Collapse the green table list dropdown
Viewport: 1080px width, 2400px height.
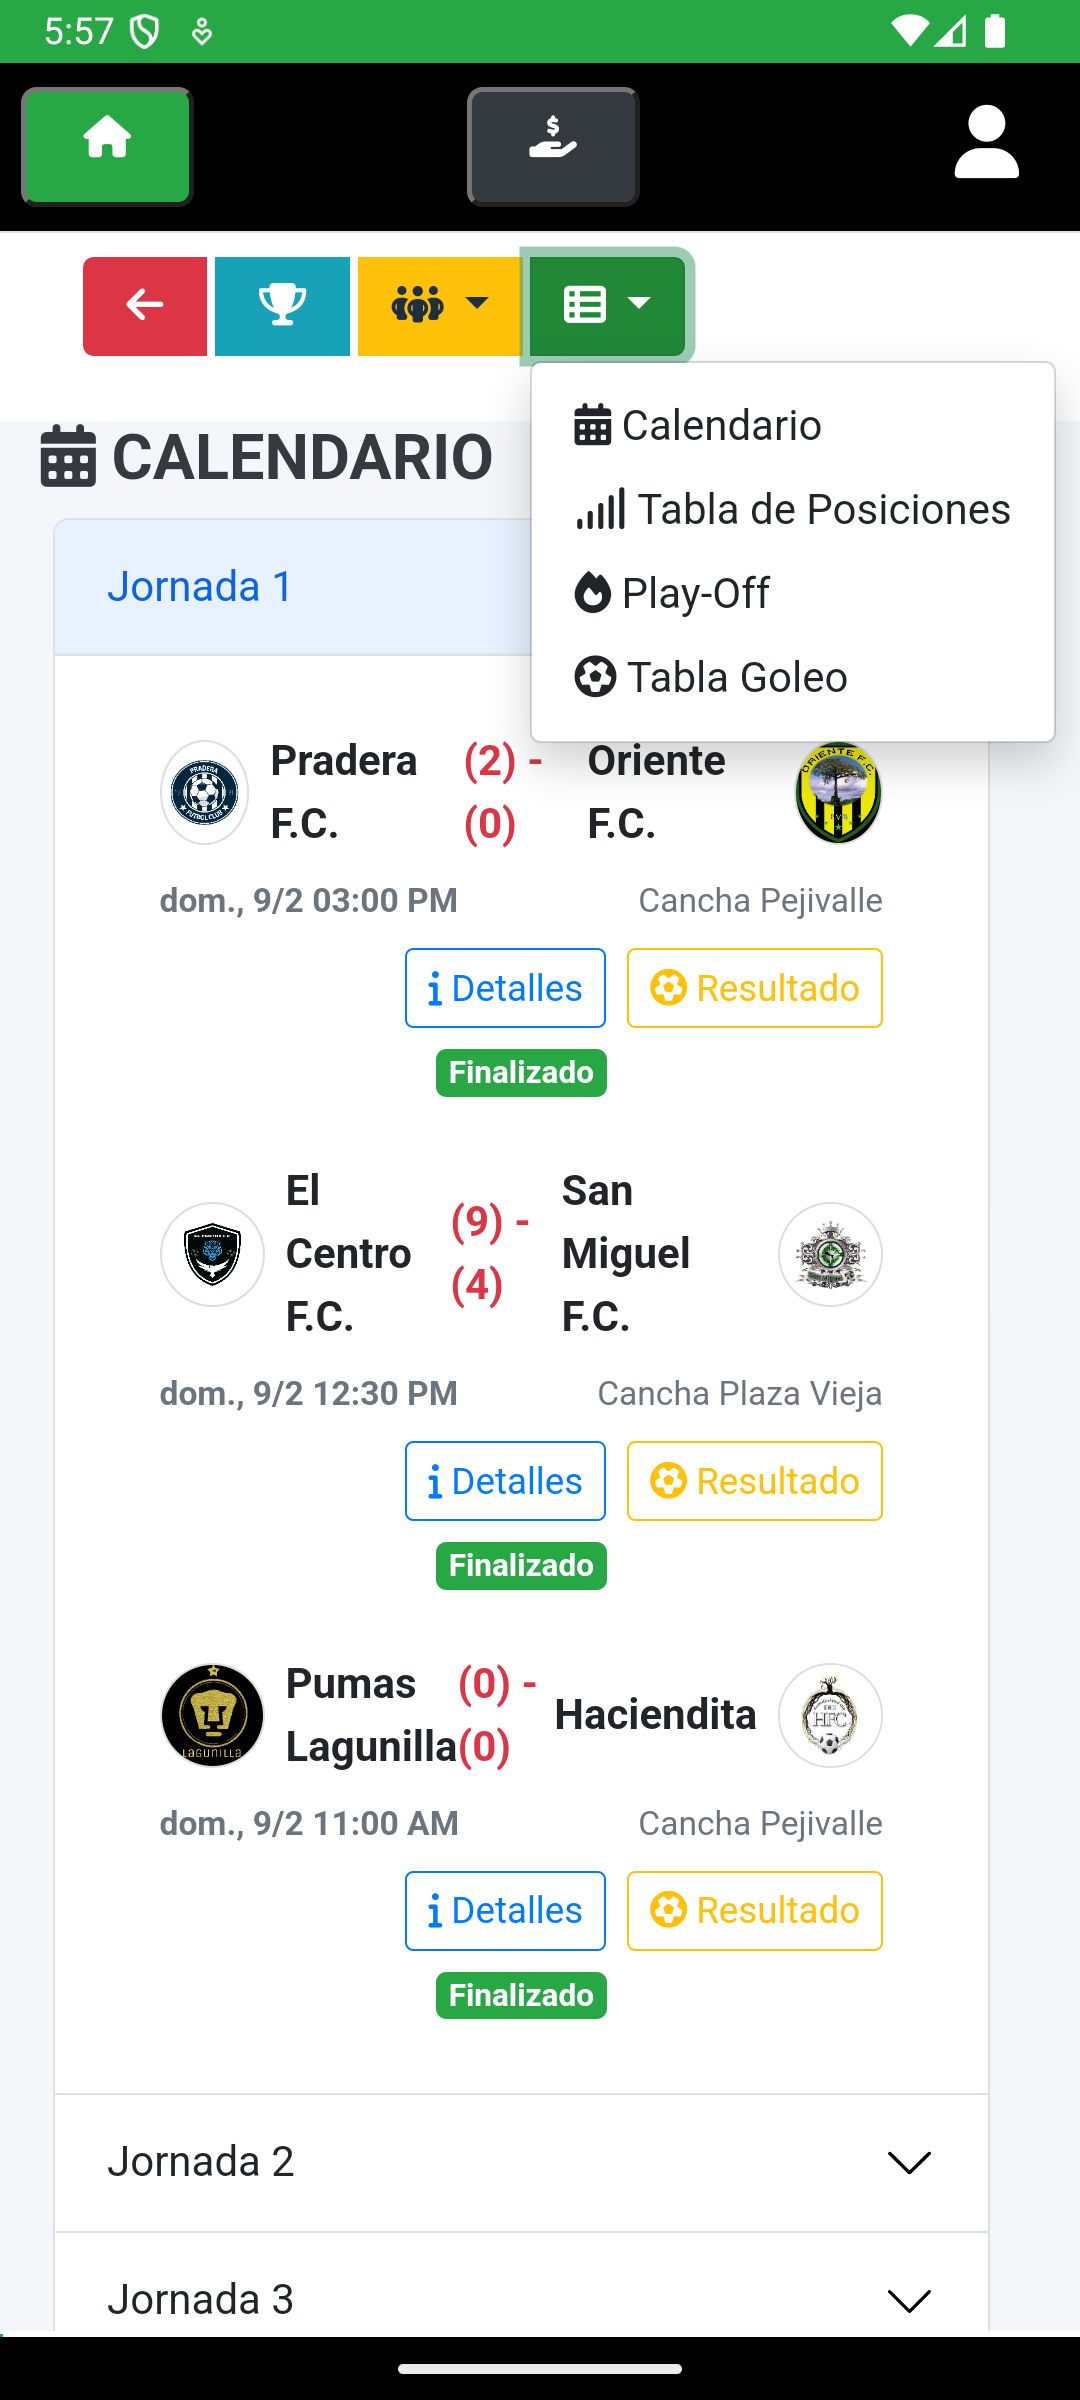point(607,306)
